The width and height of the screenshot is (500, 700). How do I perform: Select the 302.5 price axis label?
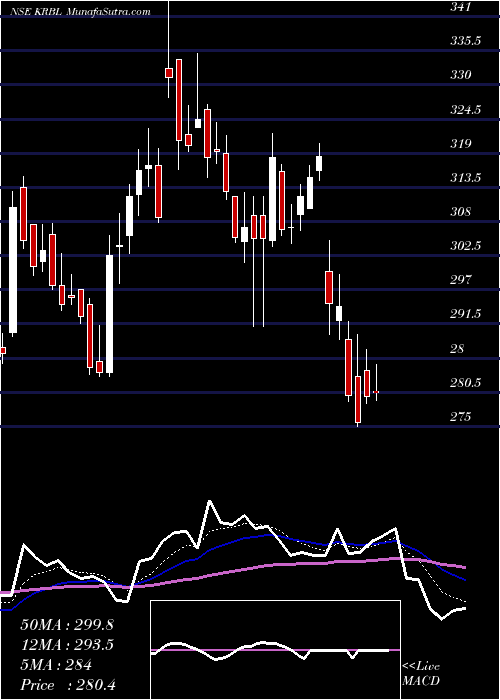coord(466,246)
